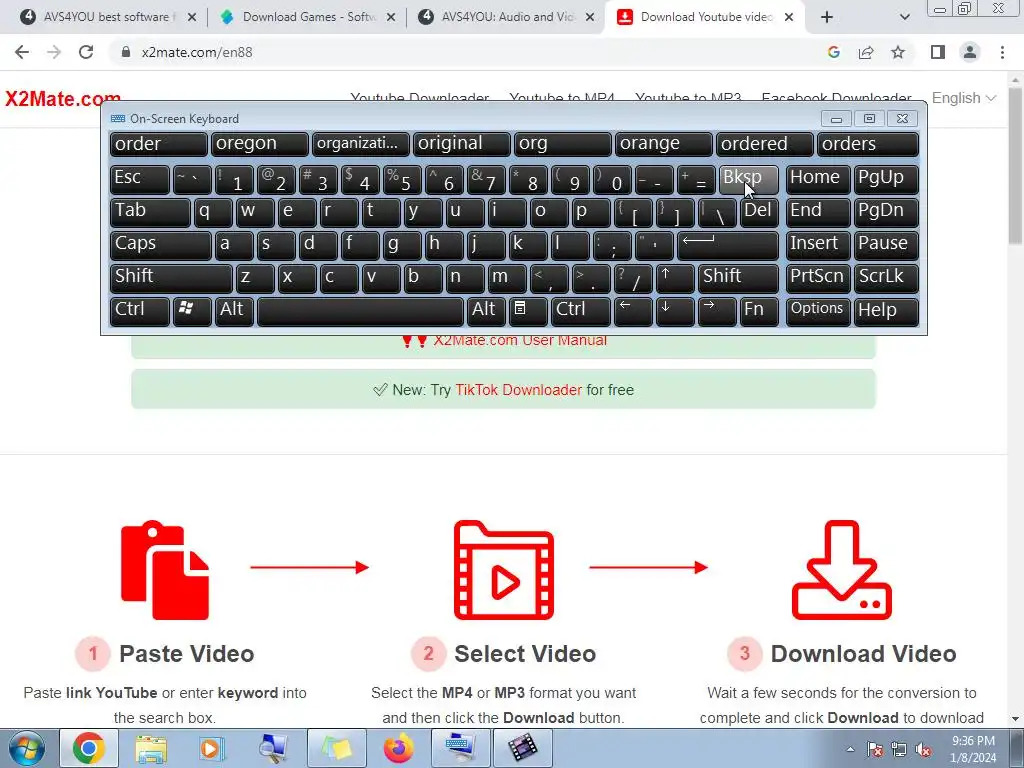
Task: Switch to AVS4YOU best software tab
Action: coord(106,17)
